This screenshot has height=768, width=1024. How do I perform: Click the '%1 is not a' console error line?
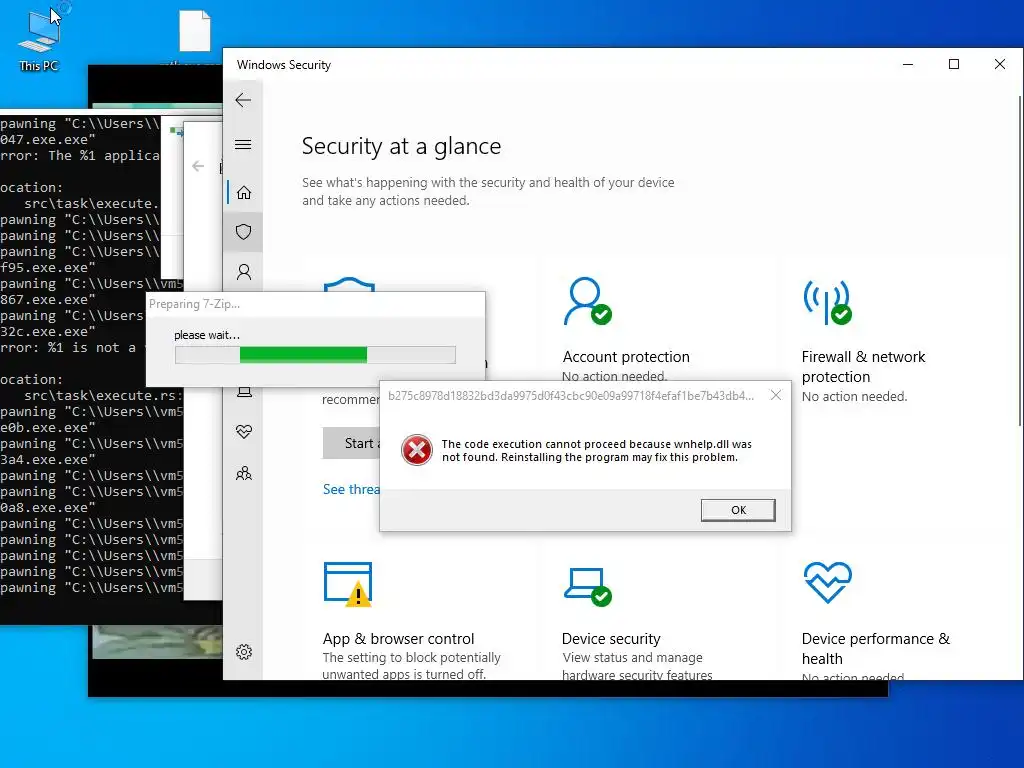[69, 347]
